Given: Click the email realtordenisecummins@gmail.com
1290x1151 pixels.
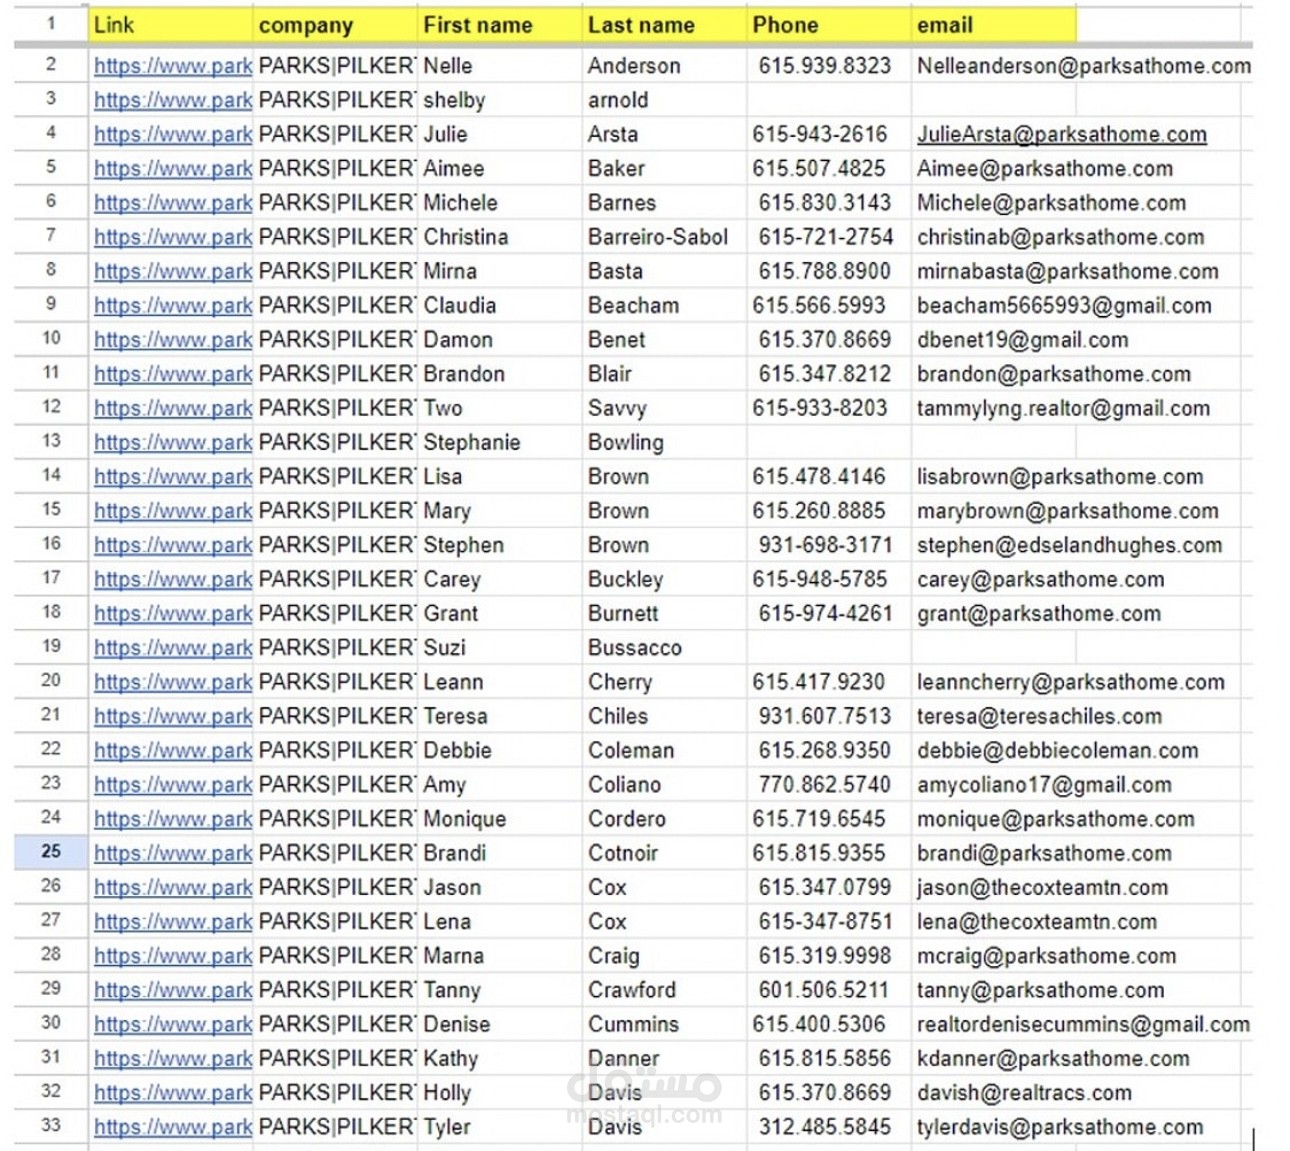Looking at the screenshot, I should pyautogui.click(x=1084, y=1024).
